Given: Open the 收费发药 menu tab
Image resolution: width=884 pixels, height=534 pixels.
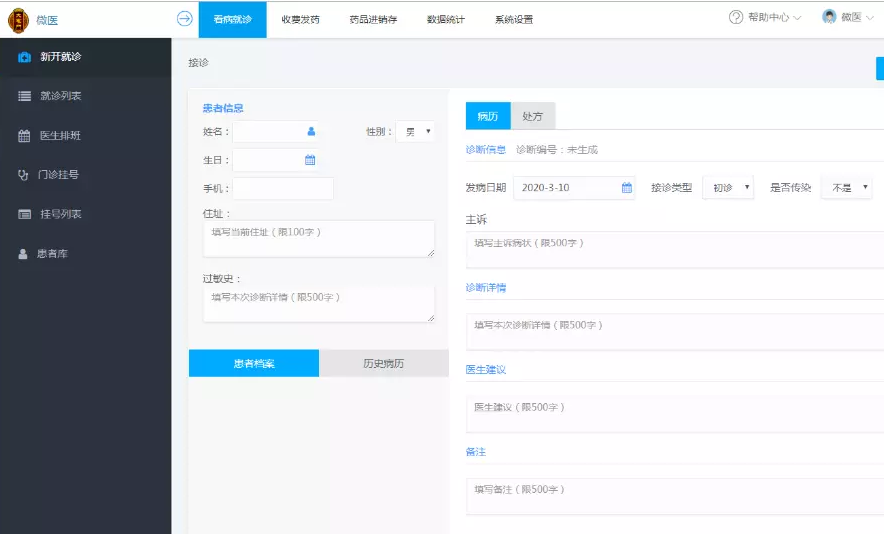Looking at the screenshot, I should (x=300, y=19).
